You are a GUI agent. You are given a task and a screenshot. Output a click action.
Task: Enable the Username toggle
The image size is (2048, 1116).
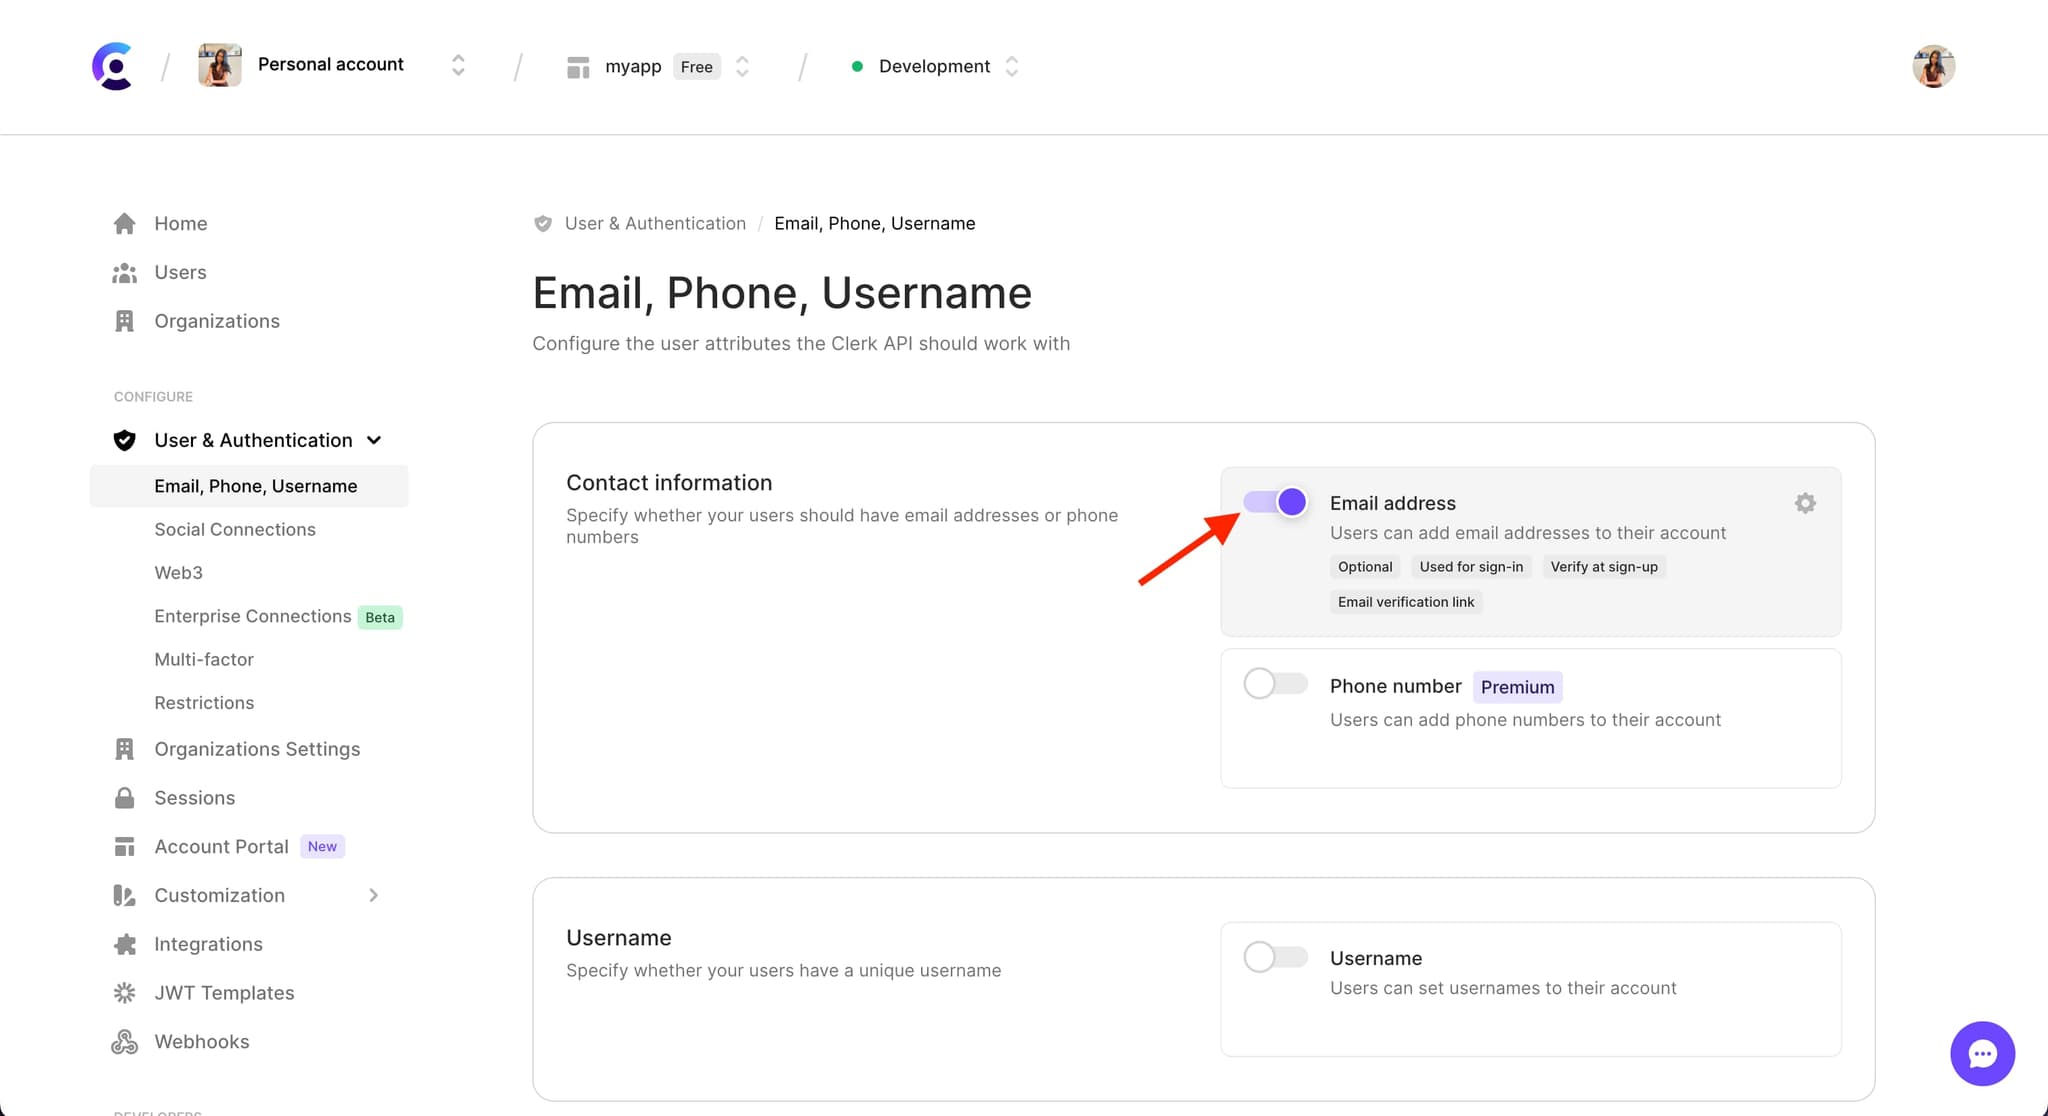pos(1275,957)
